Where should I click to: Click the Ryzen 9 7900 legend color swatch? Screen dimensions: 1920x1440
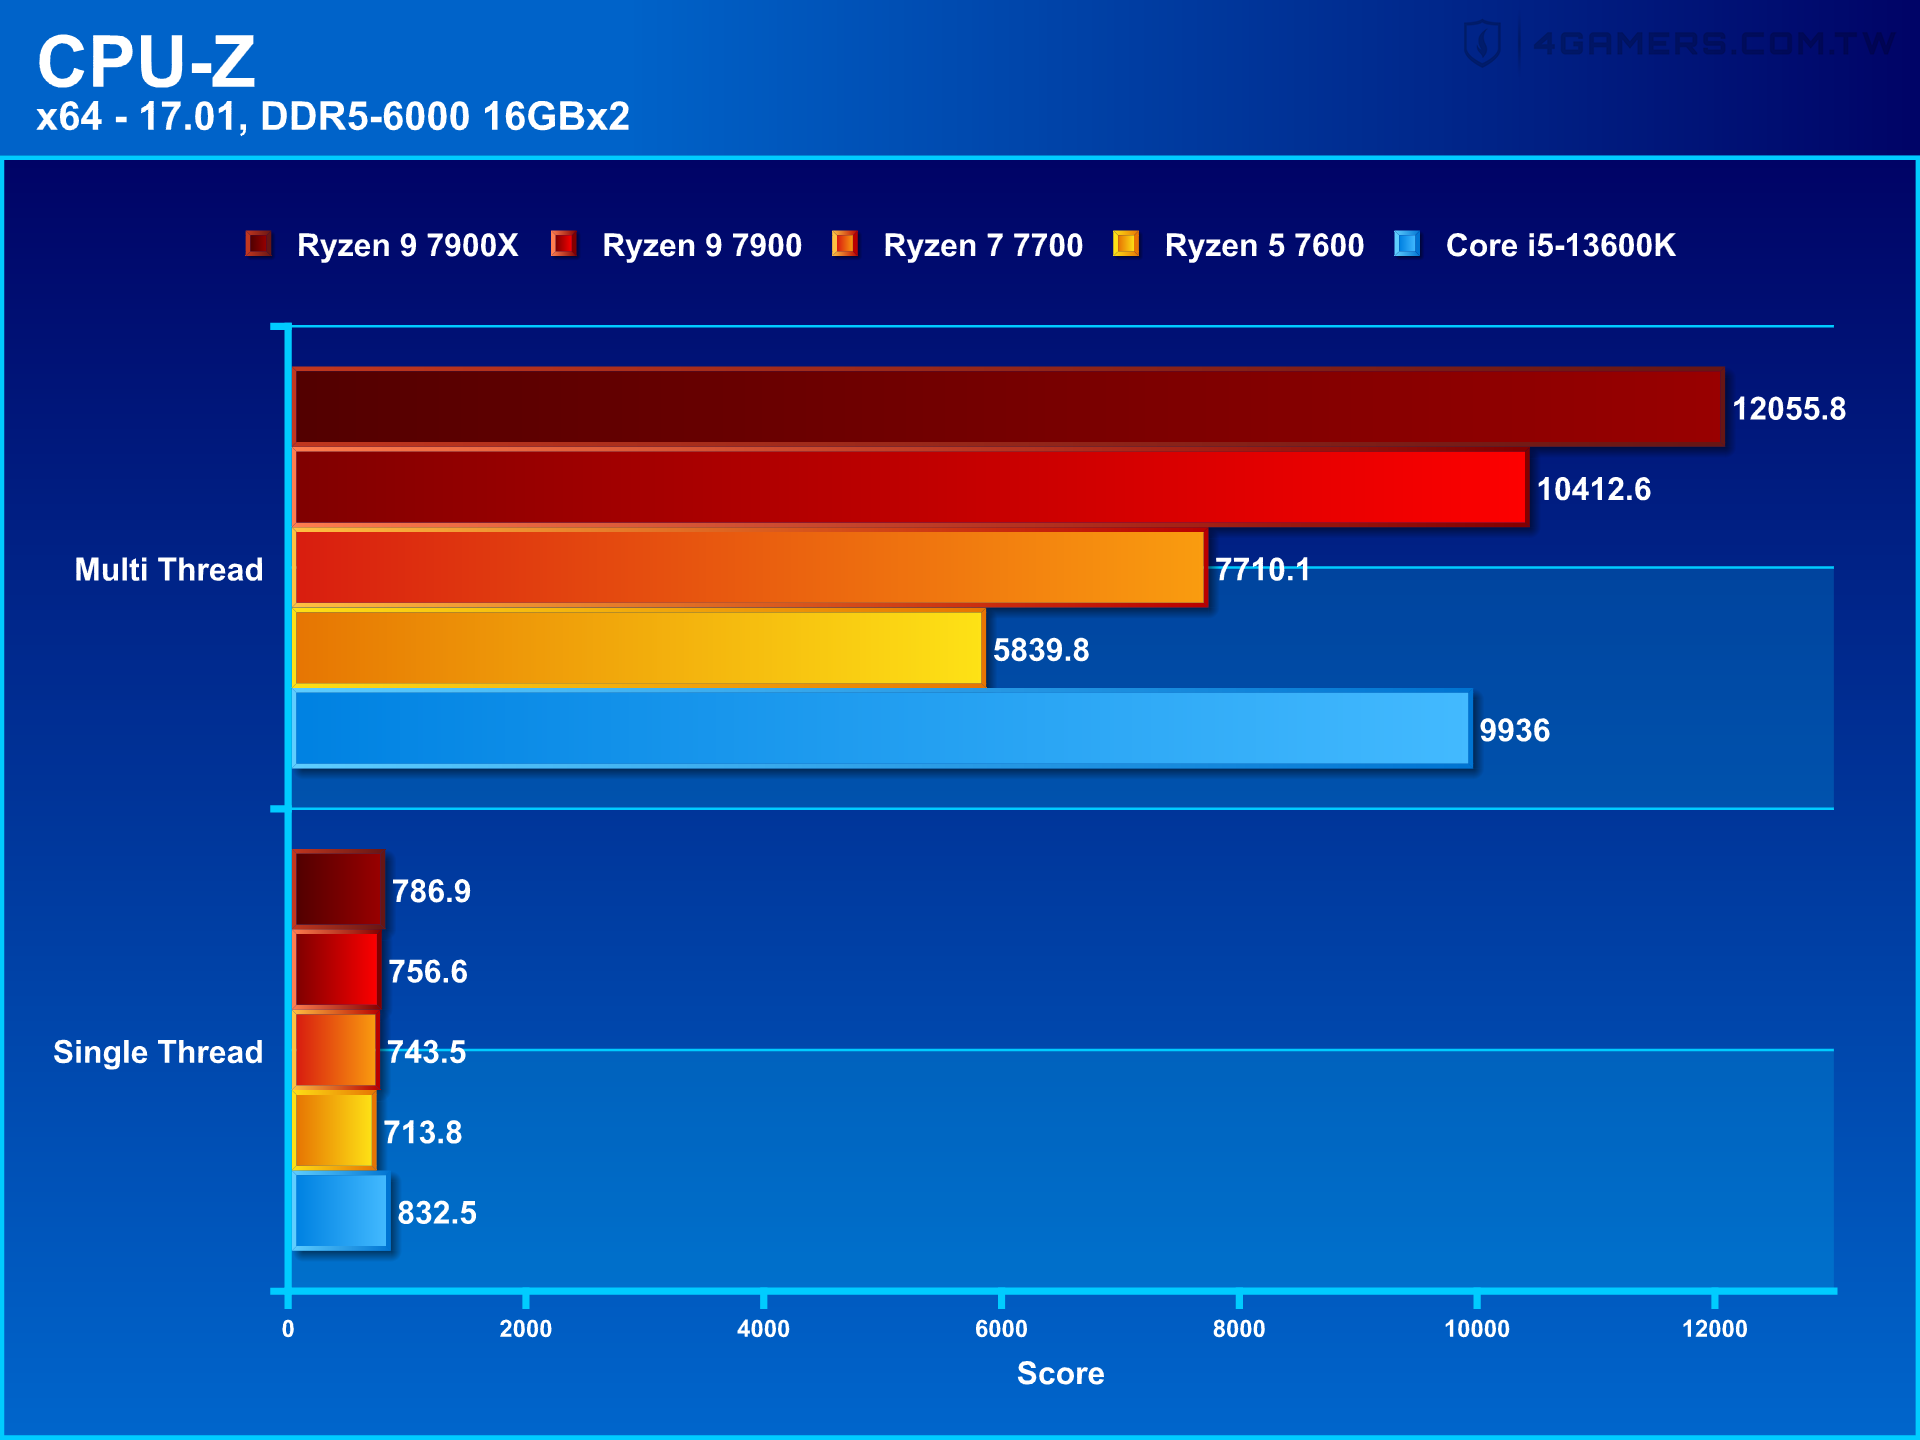[x=564, y=244]
